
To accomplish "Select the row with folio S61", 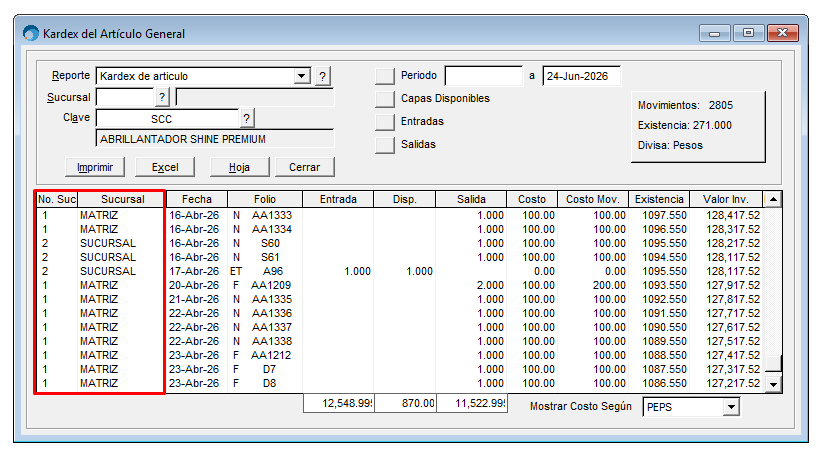I will click(x=400, y=258).
